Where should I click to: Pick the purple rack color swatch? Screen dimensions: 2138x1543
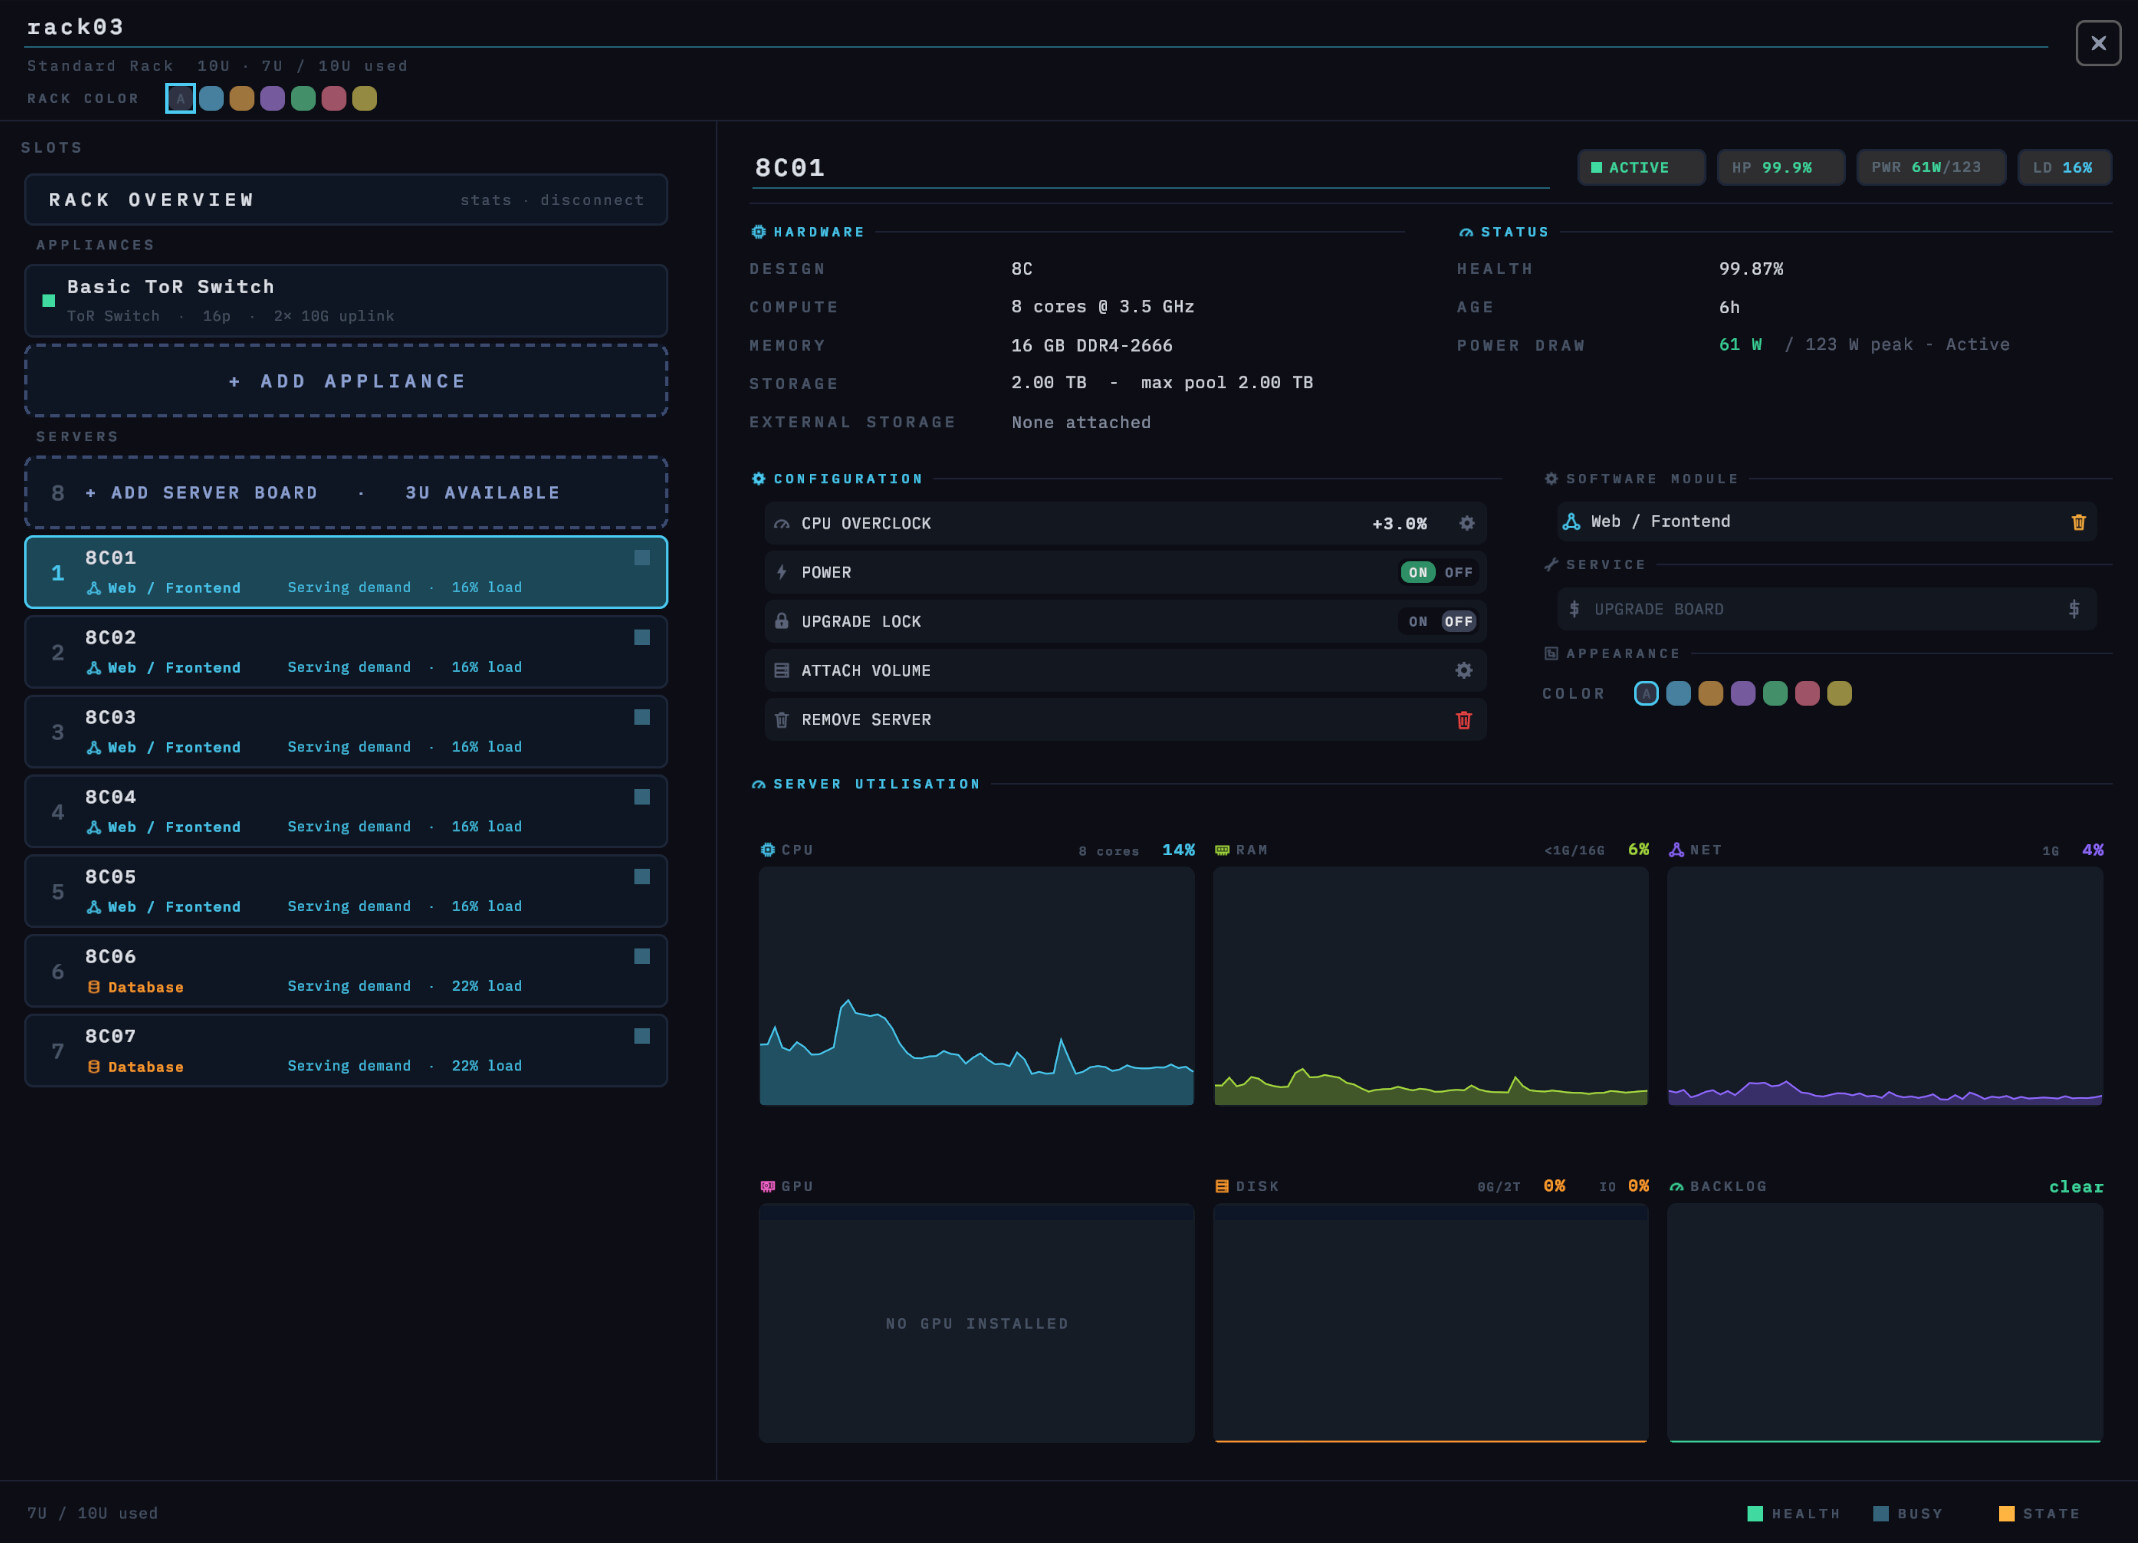pyautogui.click(x=272, y=98)
